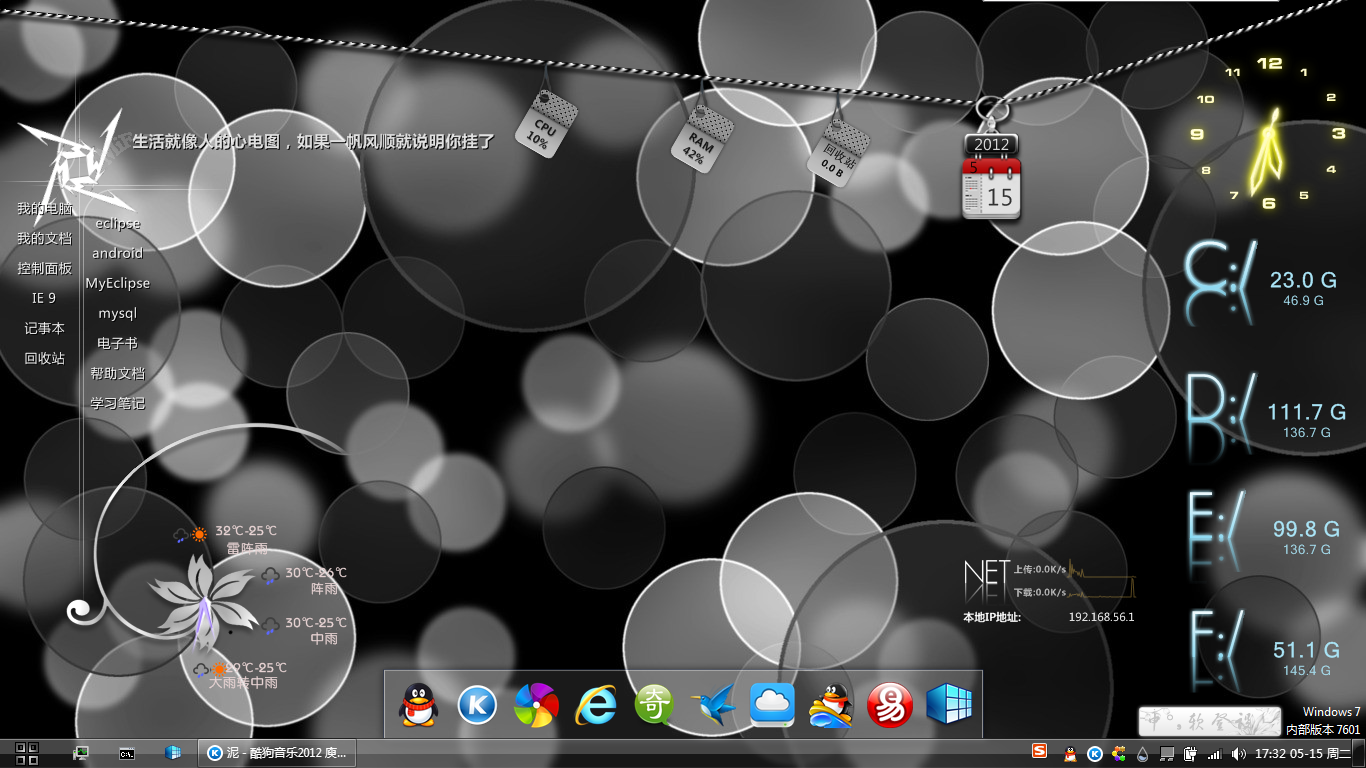
Task: Open QQ from the system tray penguin
Action: 1070,754
